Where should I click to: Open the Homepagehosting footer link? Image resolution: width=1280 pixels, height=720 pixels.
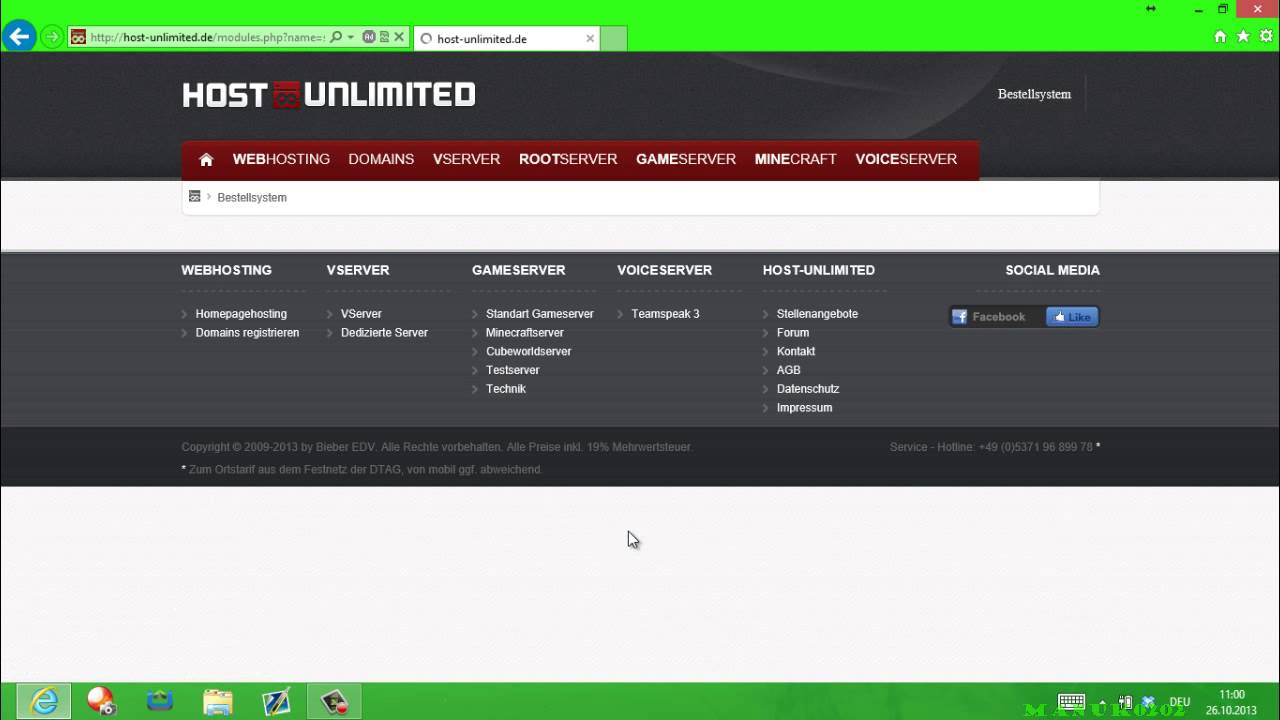[x=241, y=314]
